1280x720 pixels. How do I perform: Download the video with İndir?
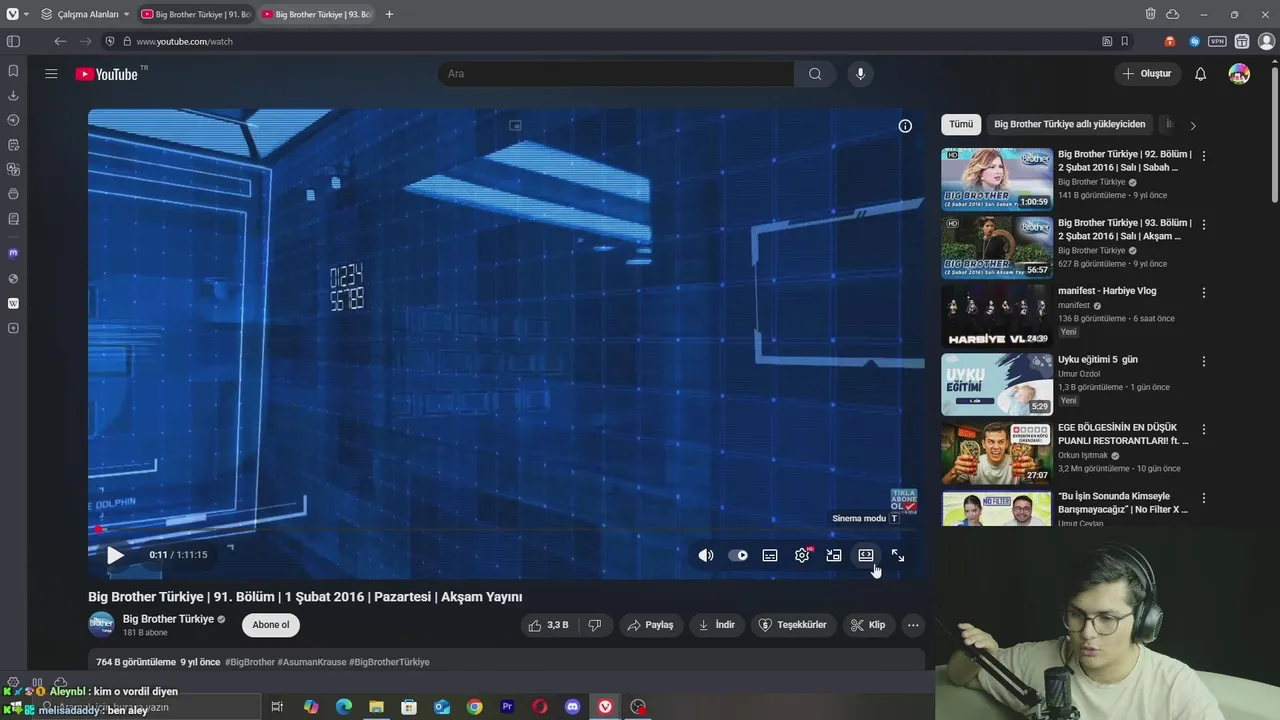(716, 625)
